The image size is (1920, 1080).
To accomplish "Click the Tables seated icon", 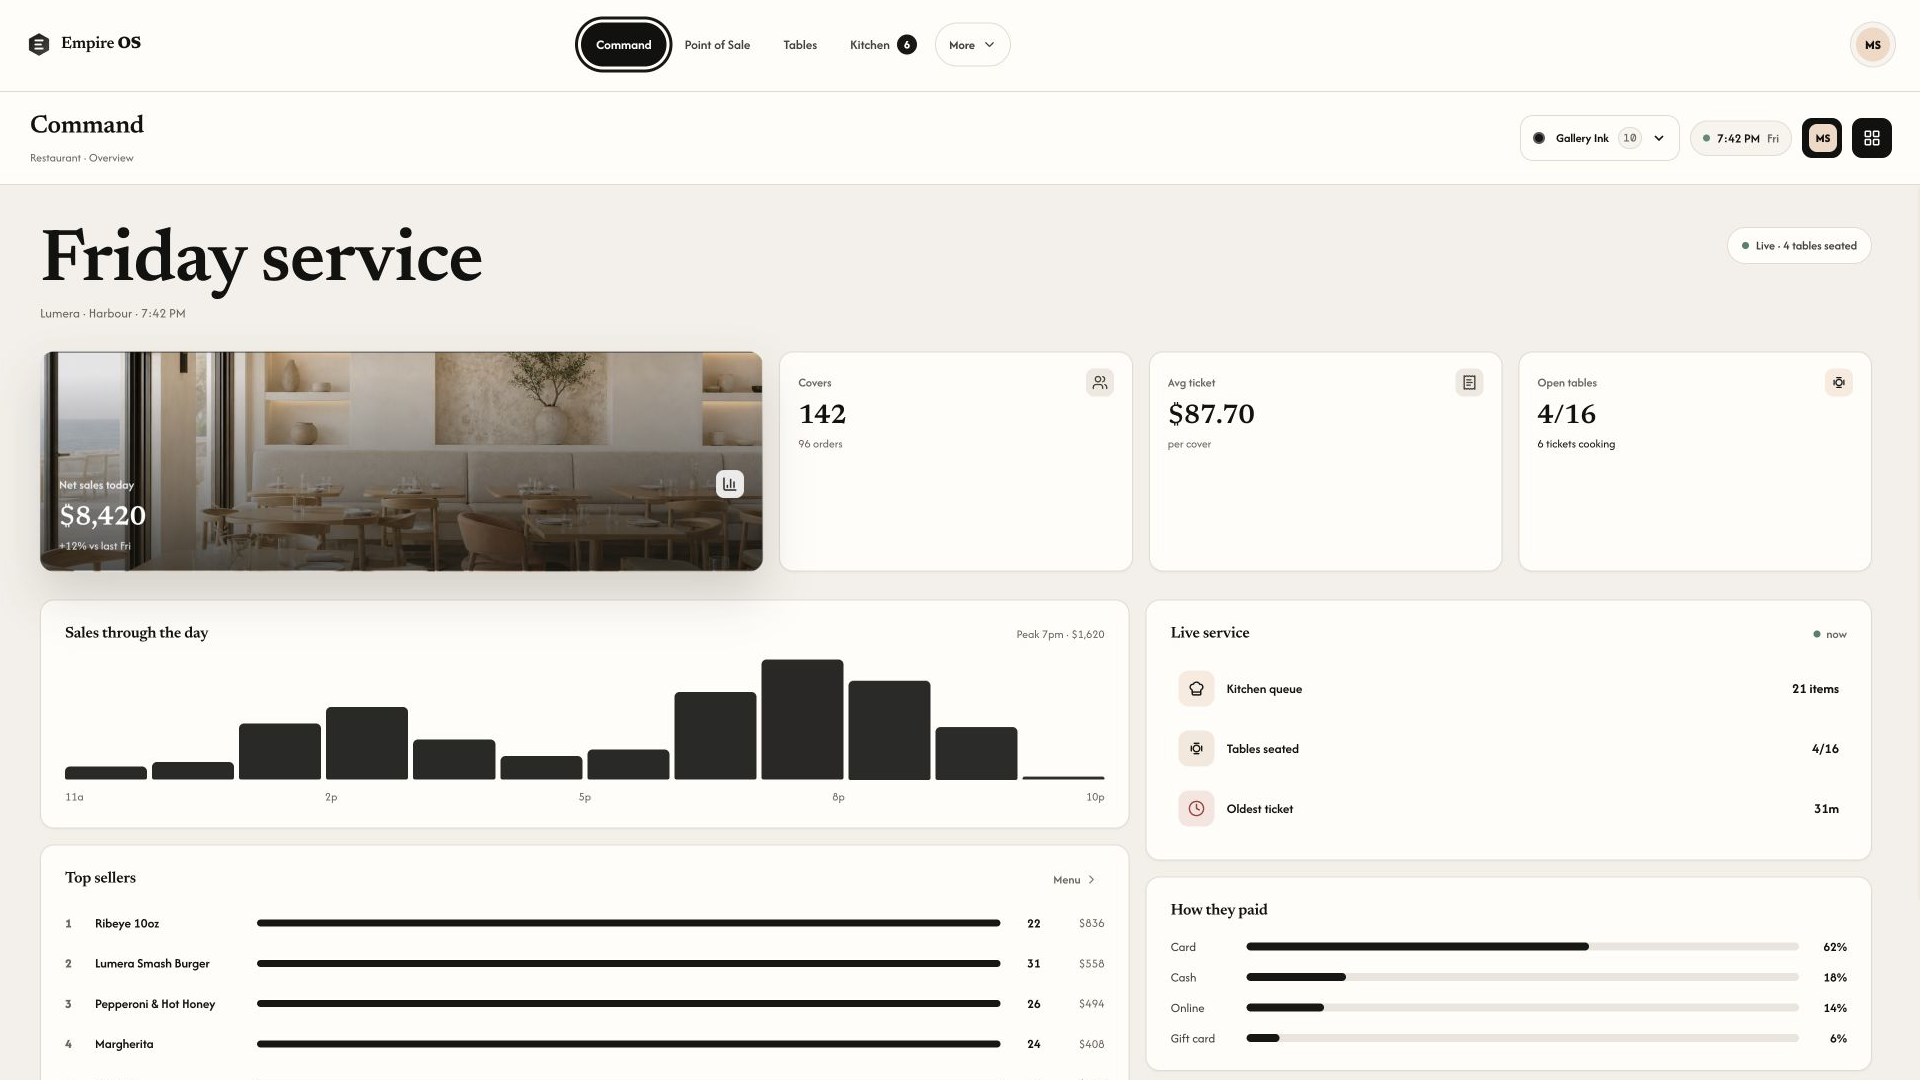I will (1196, 749).
